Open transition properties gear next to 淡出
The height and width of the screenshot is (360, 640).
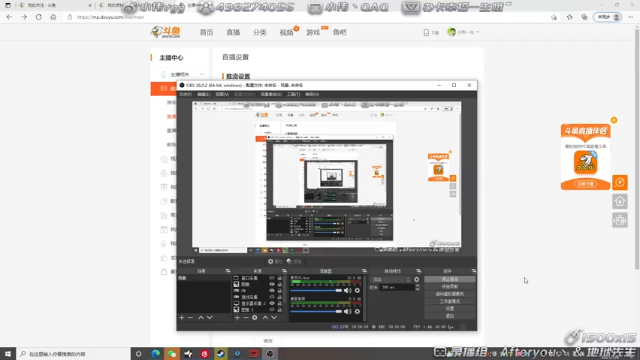[416, 280]
